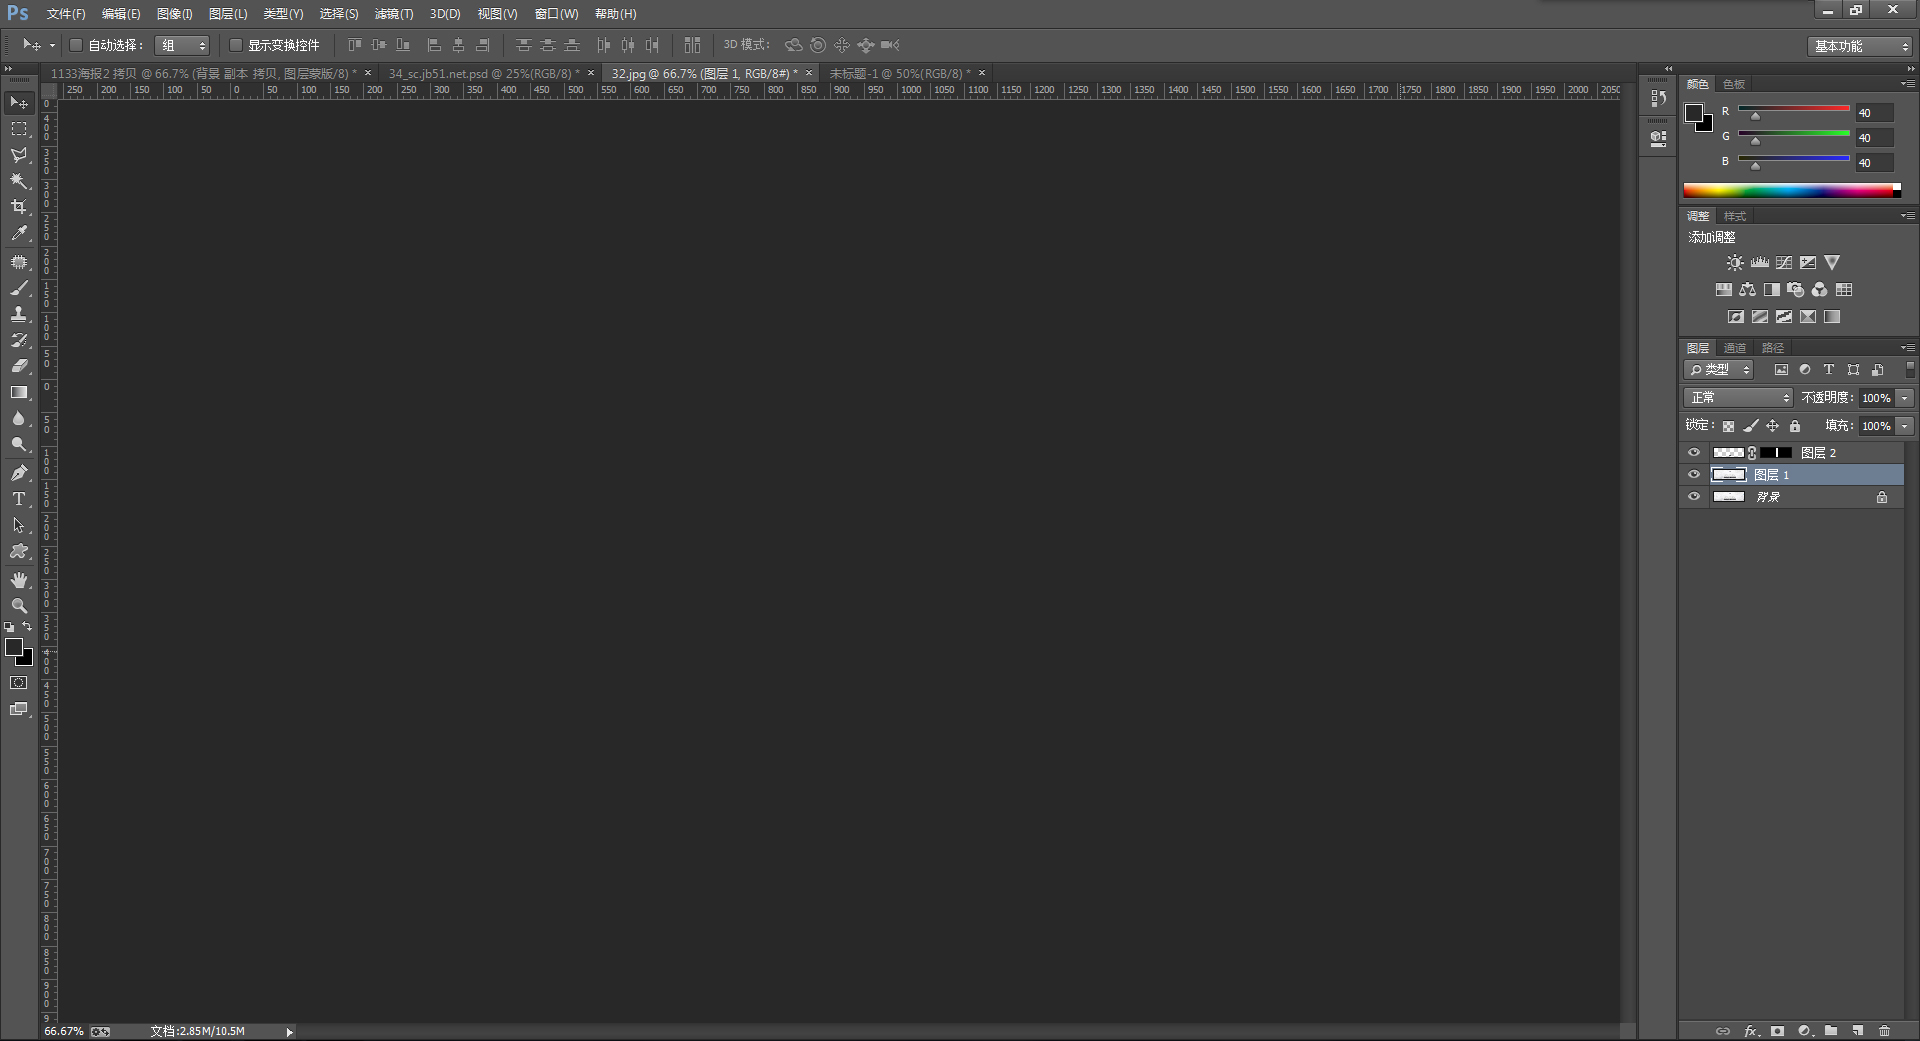Toggle lock all icon
This screenshot has height=1041, width=1920.
(1795, 426)
